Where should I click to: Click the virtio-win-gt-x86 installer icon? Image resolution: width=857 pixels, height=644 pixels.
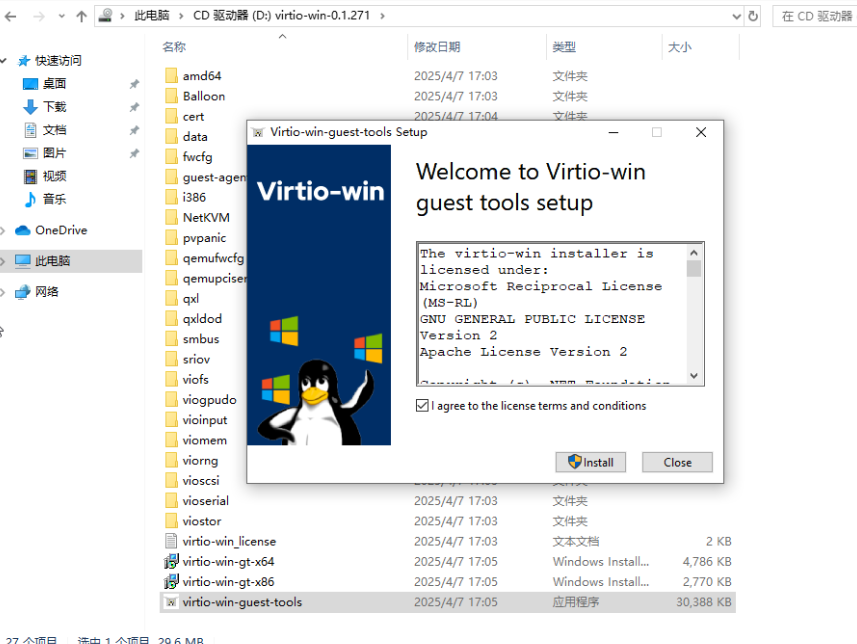pyautogui.click(x=171, y=582)
